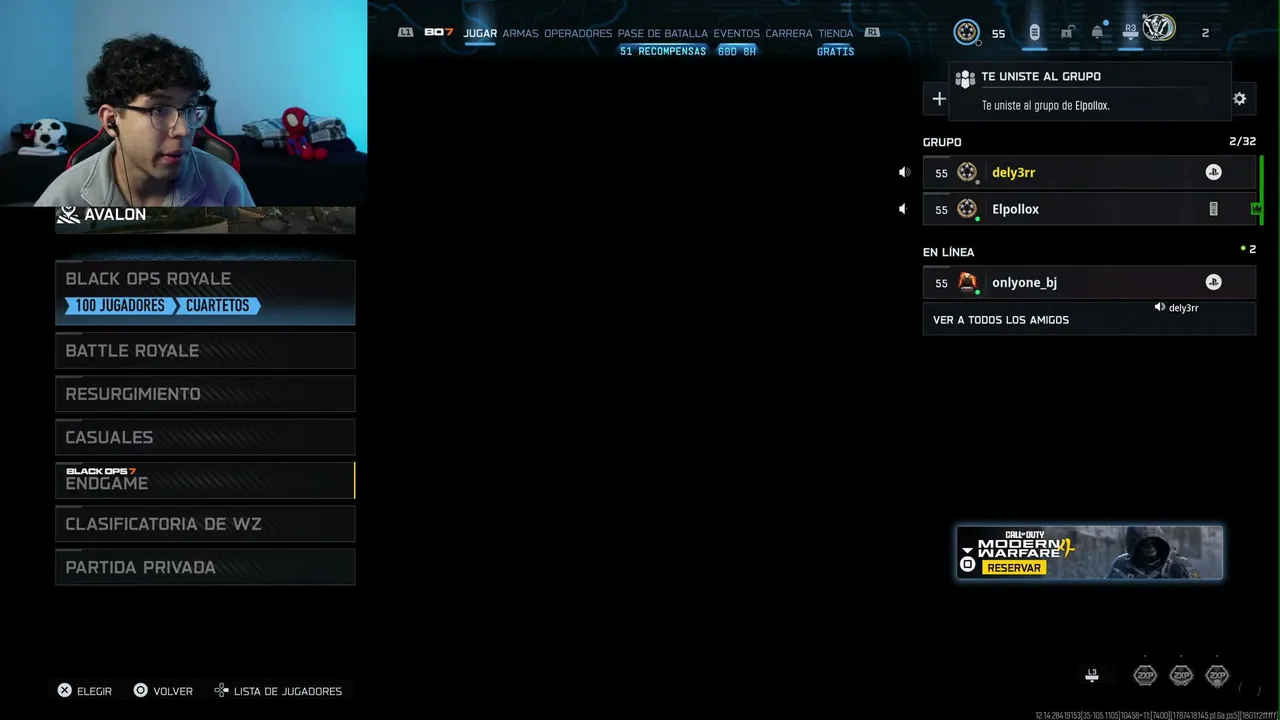This screenshot has width=1280, height=720.
Task: Open the R3 social menu icon
Action: [x=1130, y=32]
